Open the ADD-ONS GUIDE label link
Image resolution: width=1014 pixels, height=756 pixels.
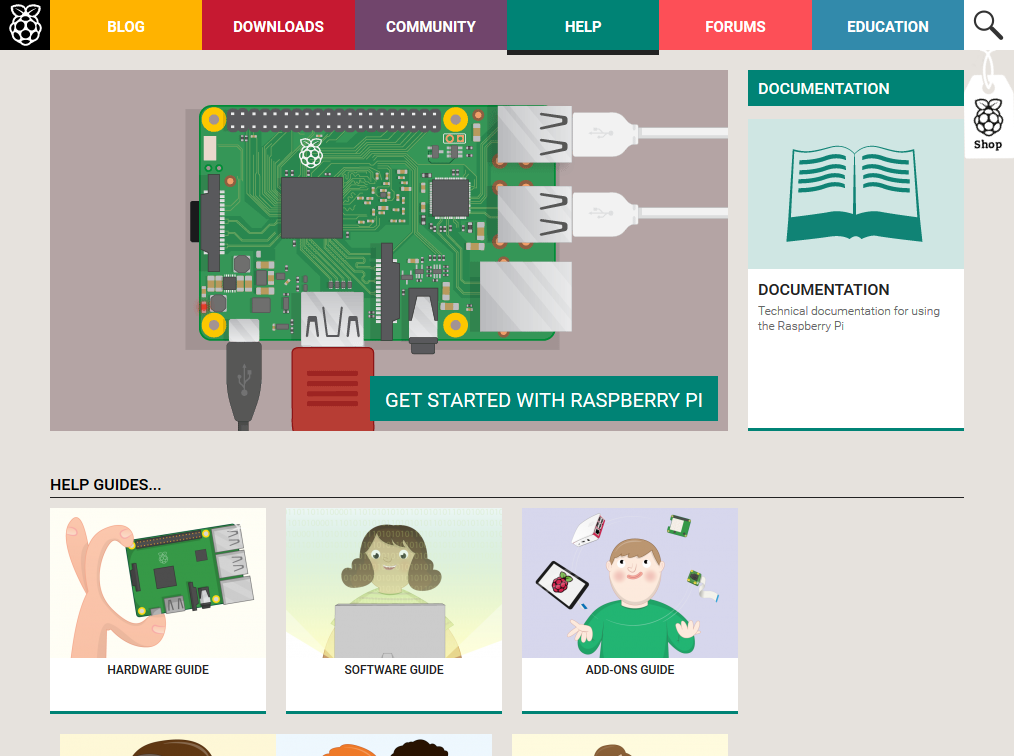[630, 670]
